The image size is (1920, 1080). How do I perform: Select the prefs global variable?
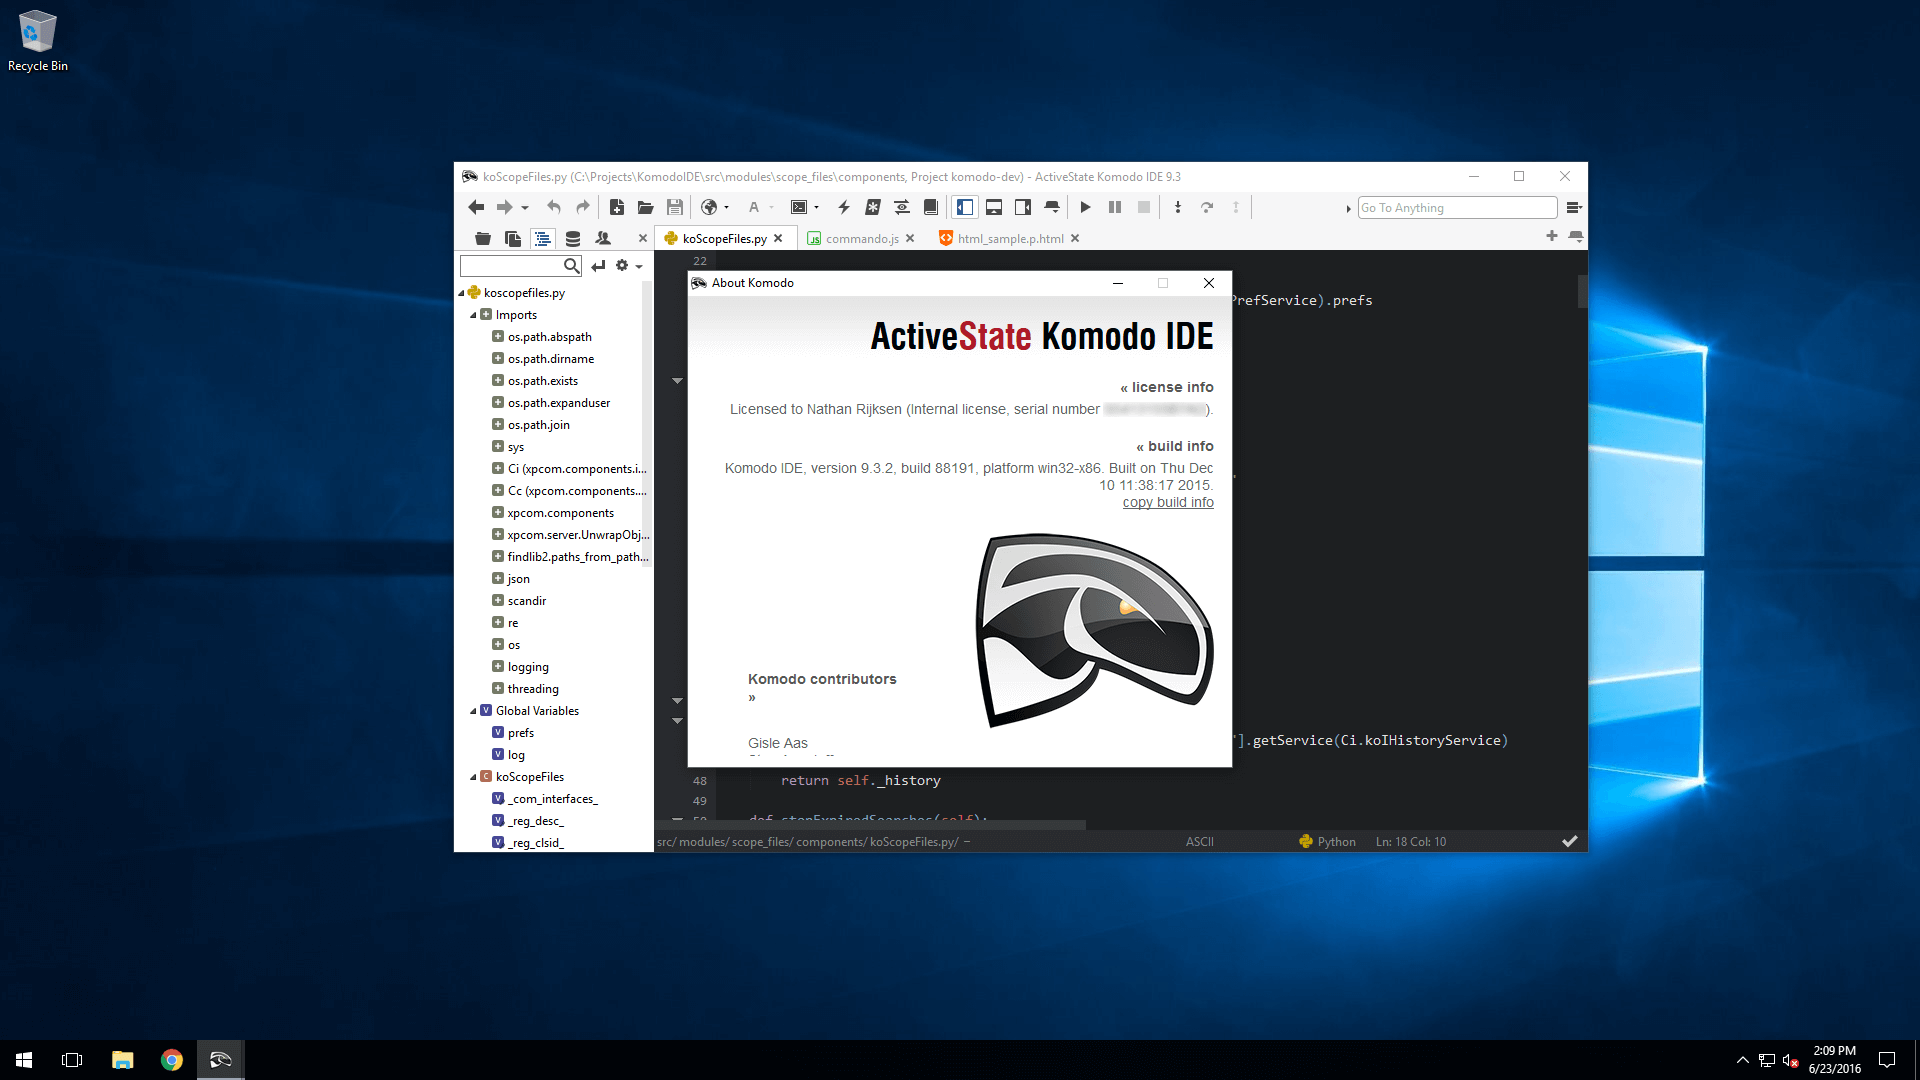520,733
